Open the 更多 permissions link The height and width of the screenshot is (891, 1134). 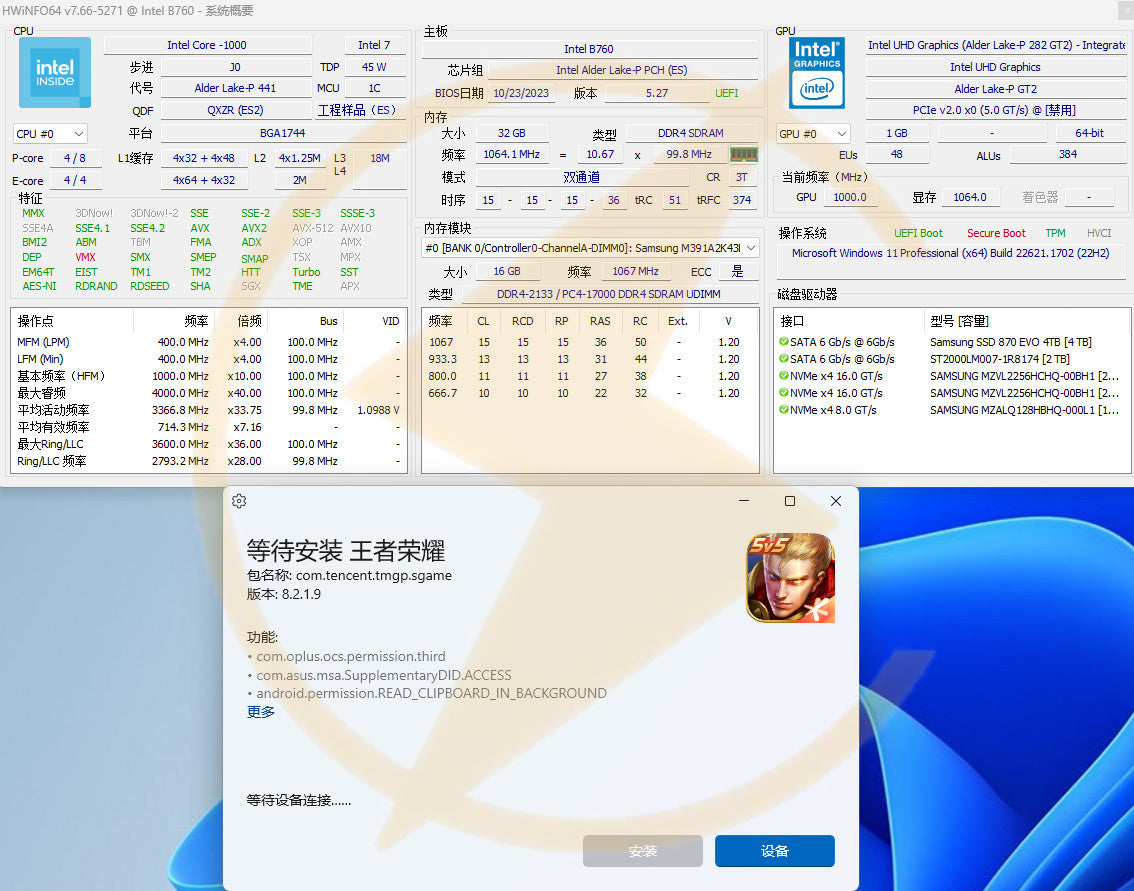261,712
